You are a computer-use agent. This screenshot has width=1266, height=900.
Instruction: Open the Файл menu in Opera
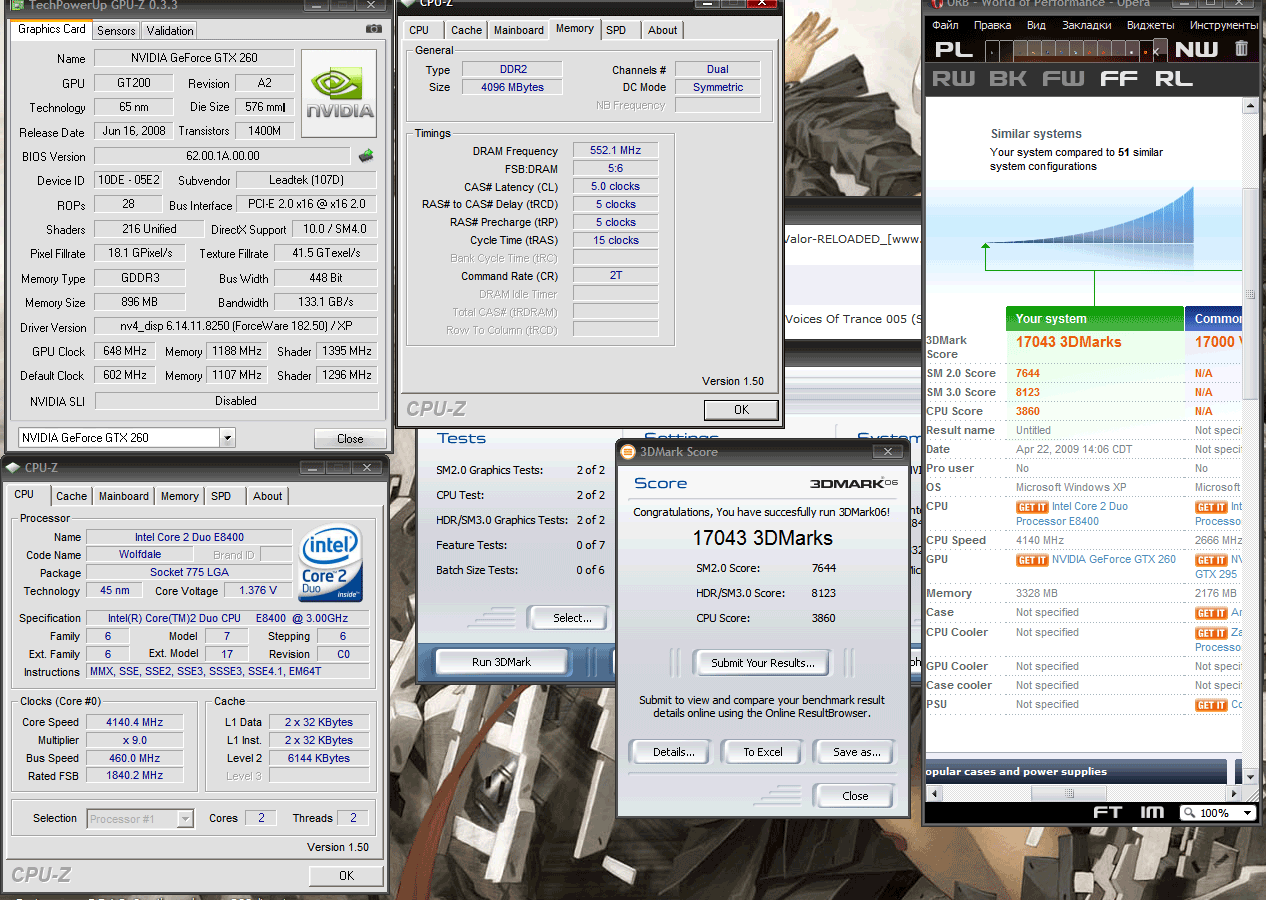click(945, 25)
